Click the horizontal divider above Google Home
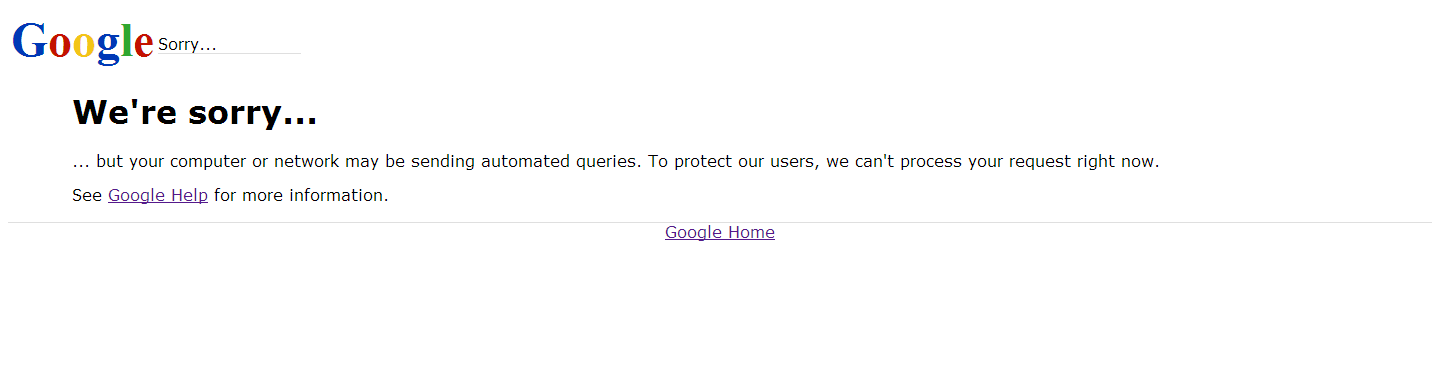Screen dimensions: 1439x375 (720, 222)
